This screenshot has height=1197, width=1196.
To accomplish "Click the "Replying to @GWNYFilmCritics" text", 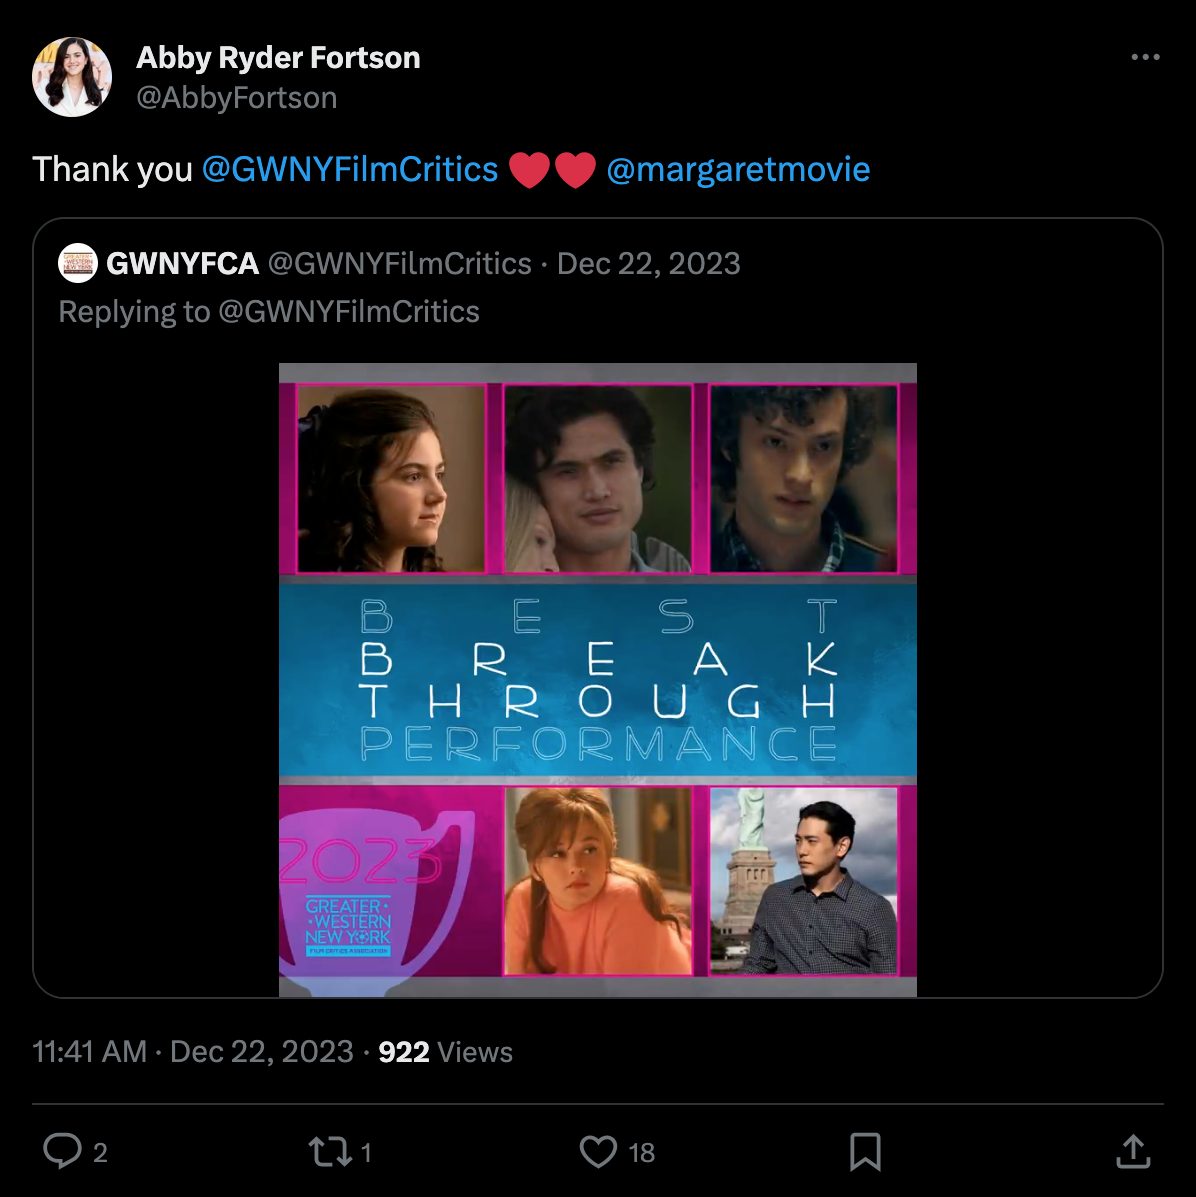I will pos(269,312).
